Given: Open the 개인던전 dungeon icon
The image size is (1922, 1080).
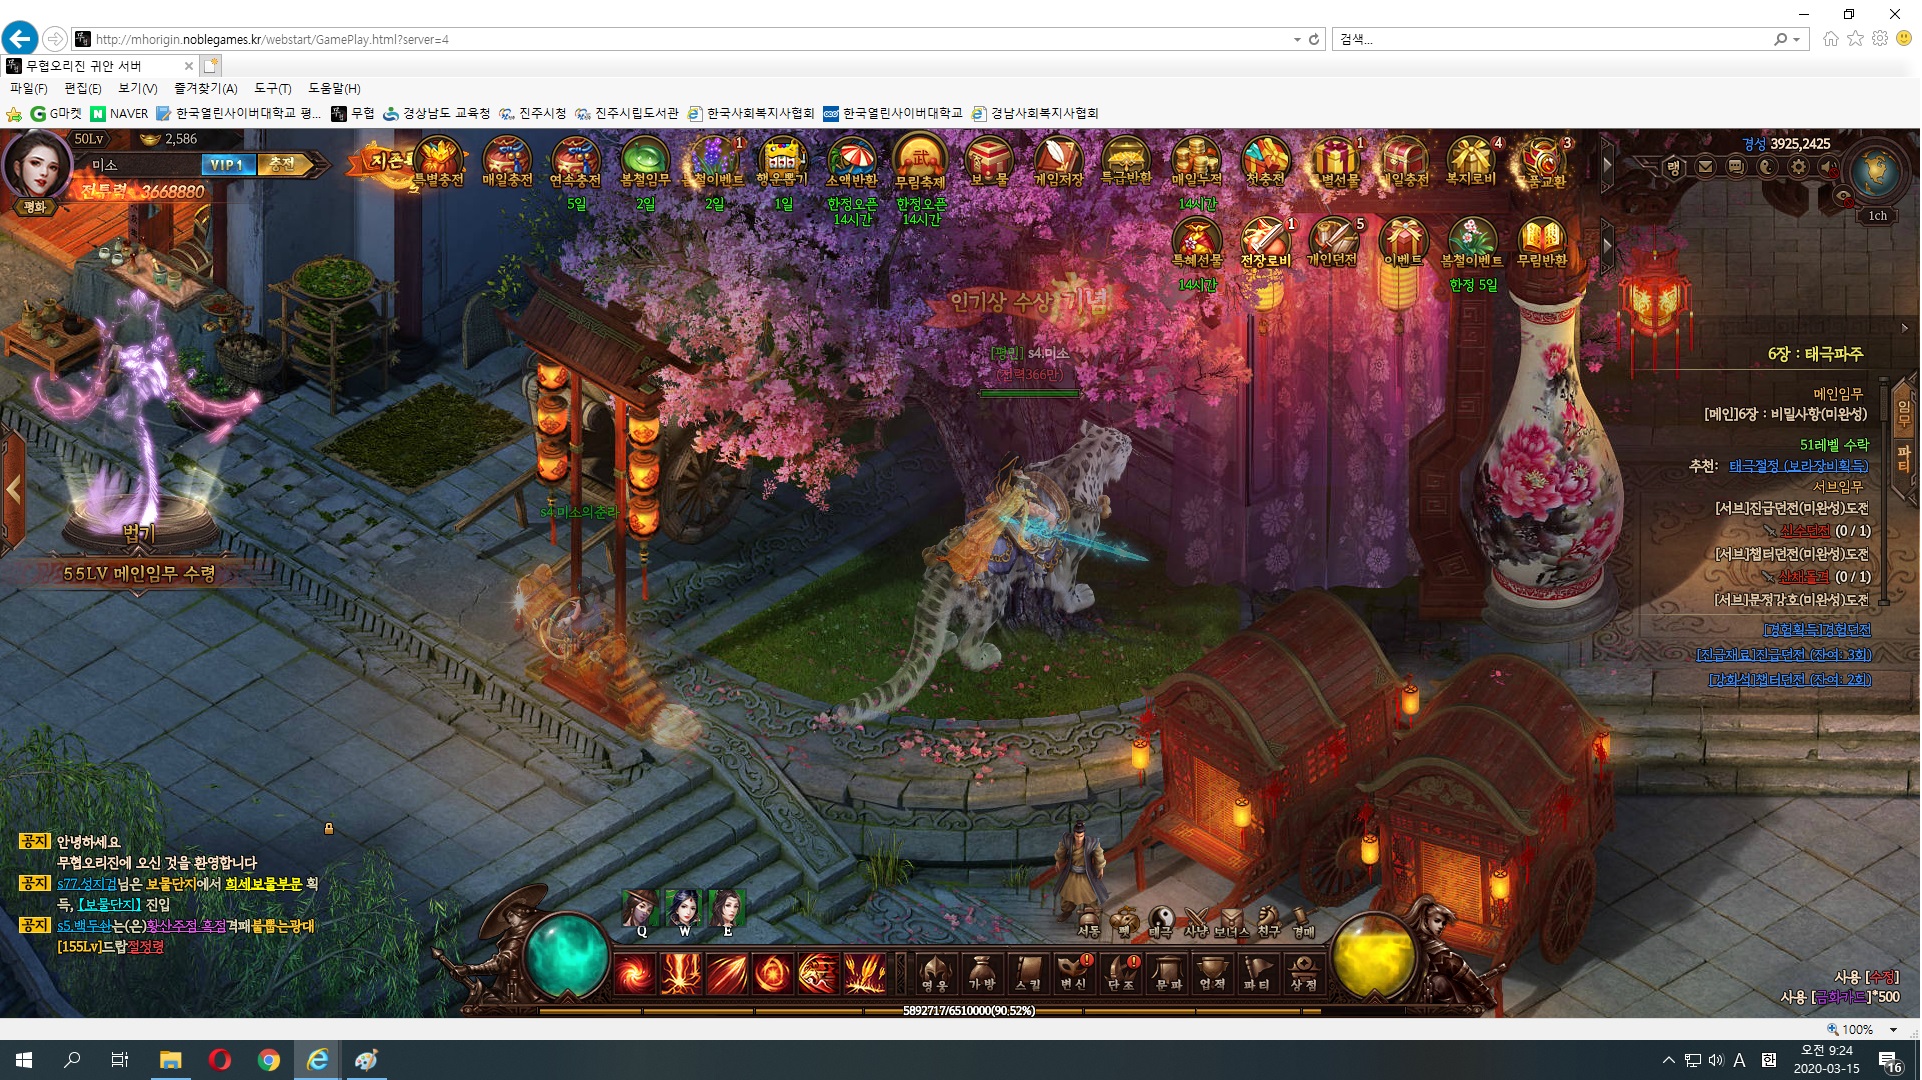Looking at the screenshot, I should click(x=1333, y=245).
